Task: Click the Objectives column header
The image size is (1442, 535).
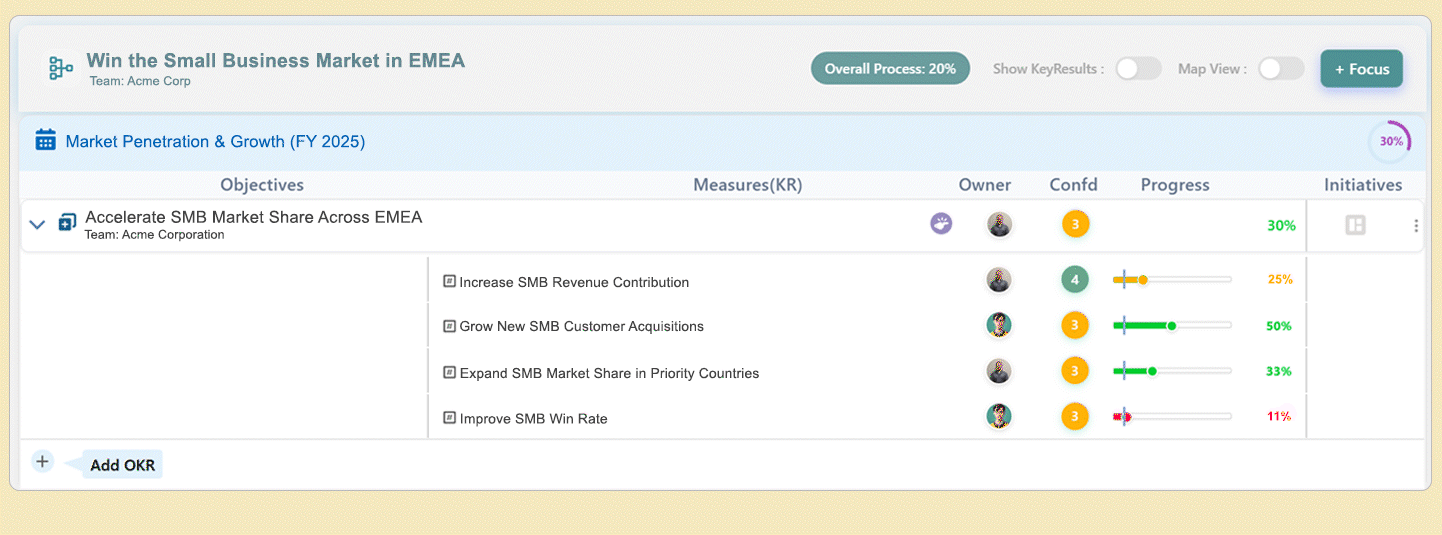Action: [x=262, y=185]
